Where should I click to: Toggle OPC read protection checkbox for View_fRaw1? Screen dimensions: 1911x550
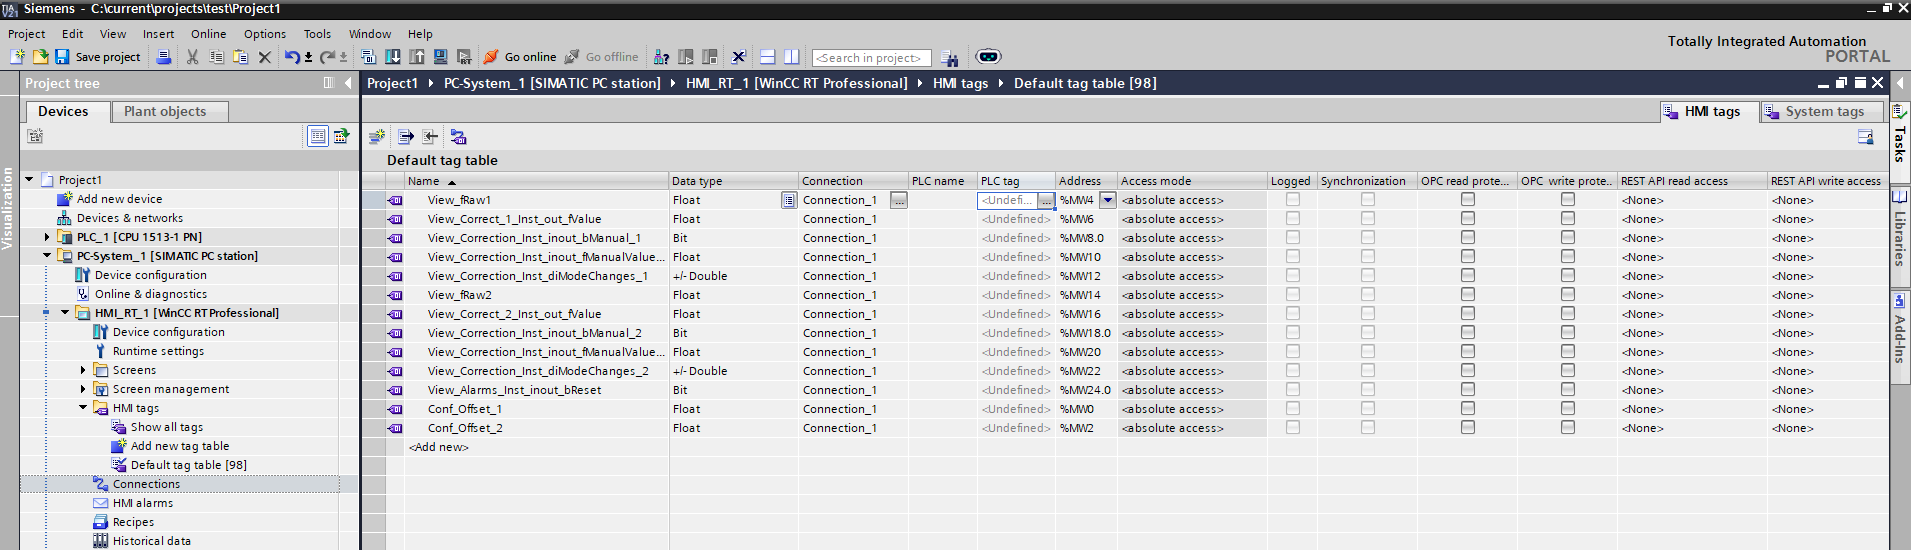[x=1468, y=200]
